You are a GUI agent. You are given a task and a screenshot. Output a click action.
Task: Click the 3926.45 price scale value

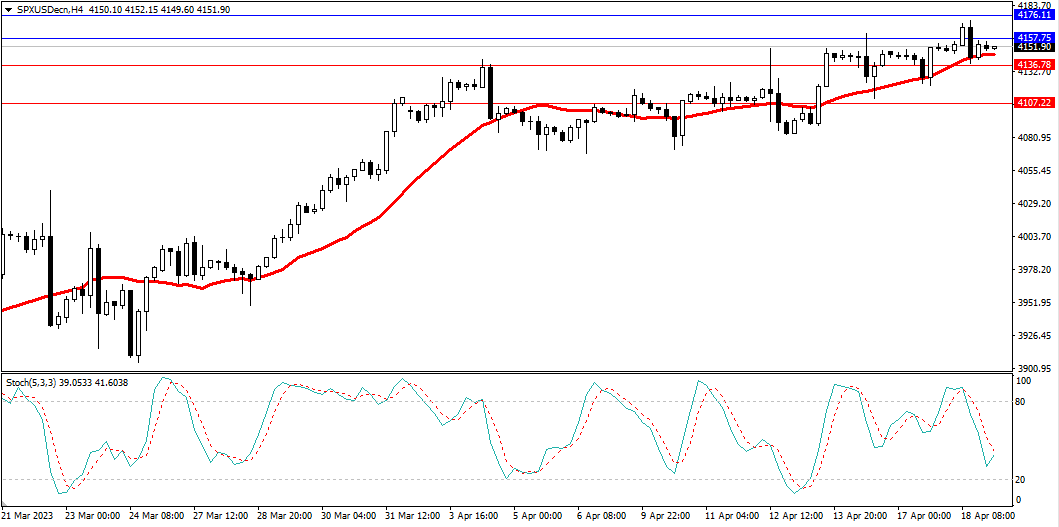(1035, 336)
